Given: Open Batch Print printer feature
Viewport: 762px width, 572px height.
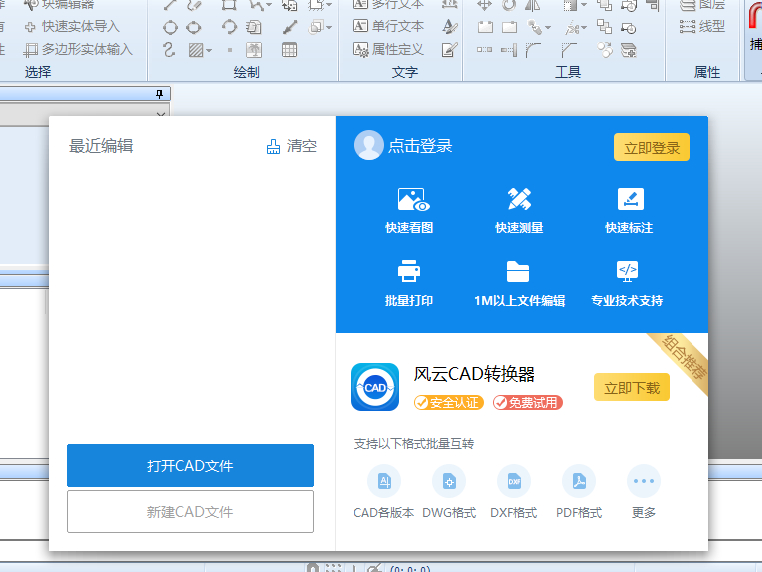Looking at the screenshot, I should 409,283.
